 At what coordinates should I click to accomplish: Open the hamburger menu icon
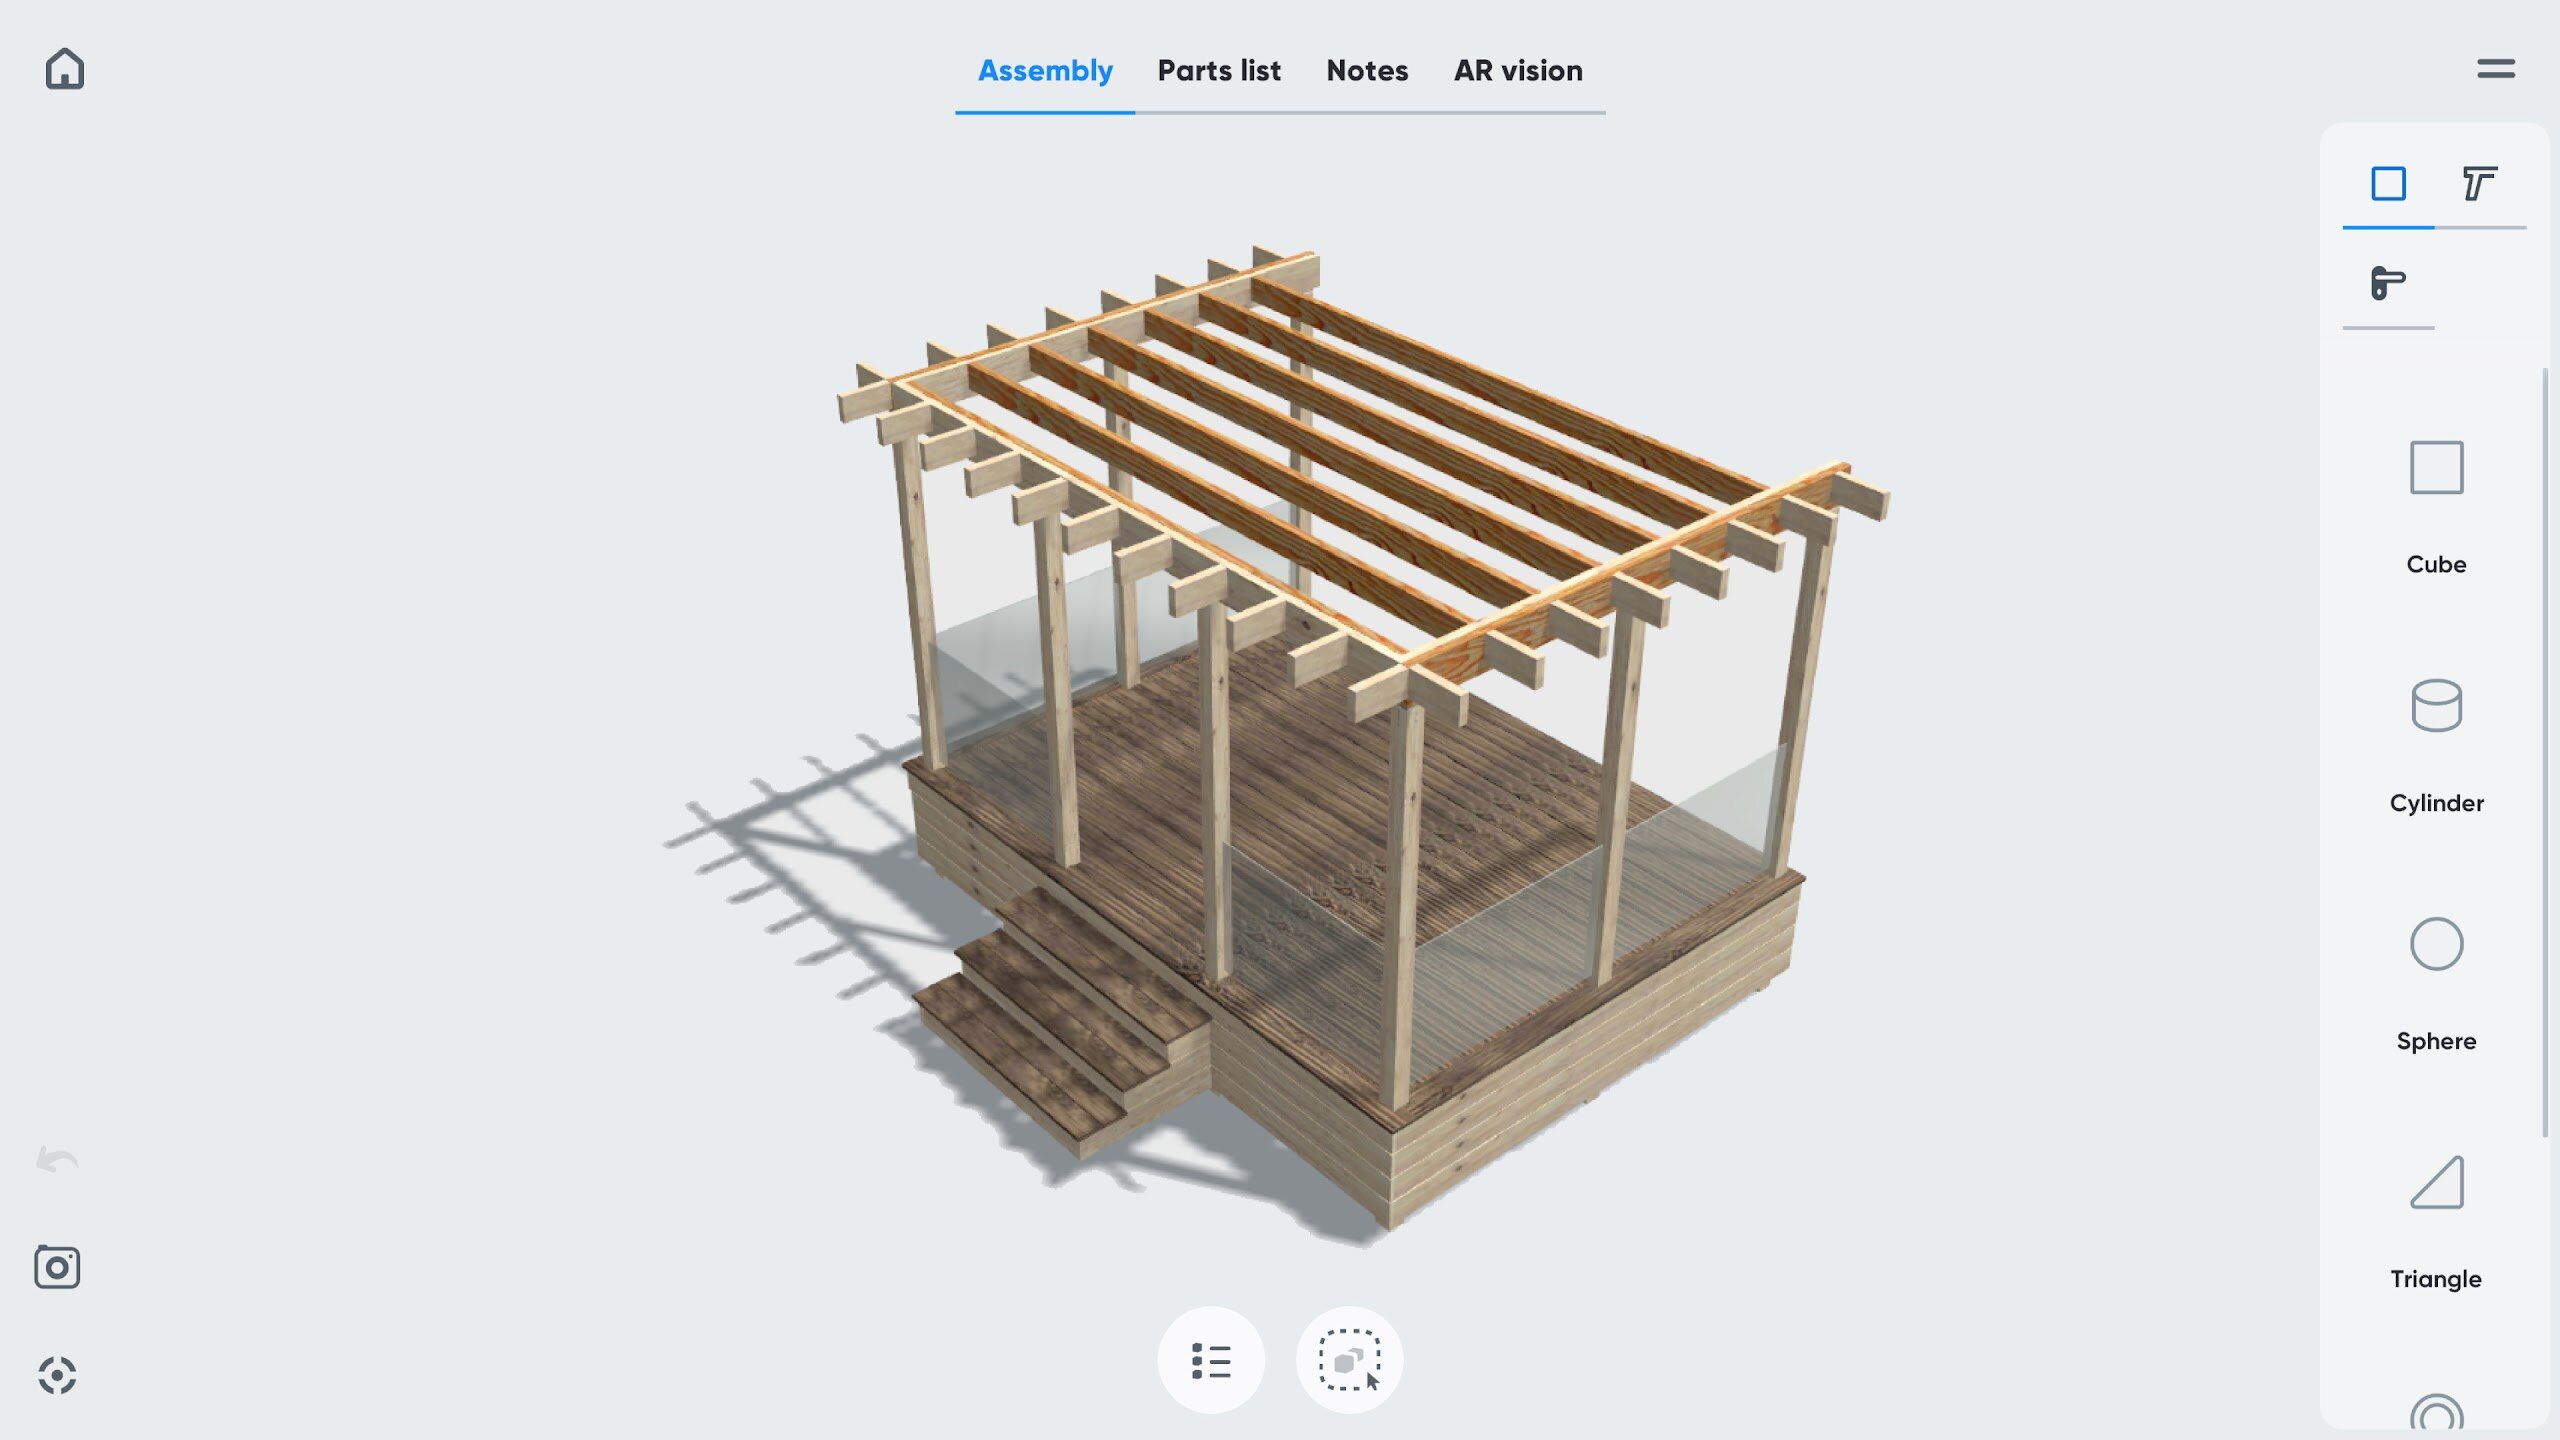click(x=2496, y=68)
